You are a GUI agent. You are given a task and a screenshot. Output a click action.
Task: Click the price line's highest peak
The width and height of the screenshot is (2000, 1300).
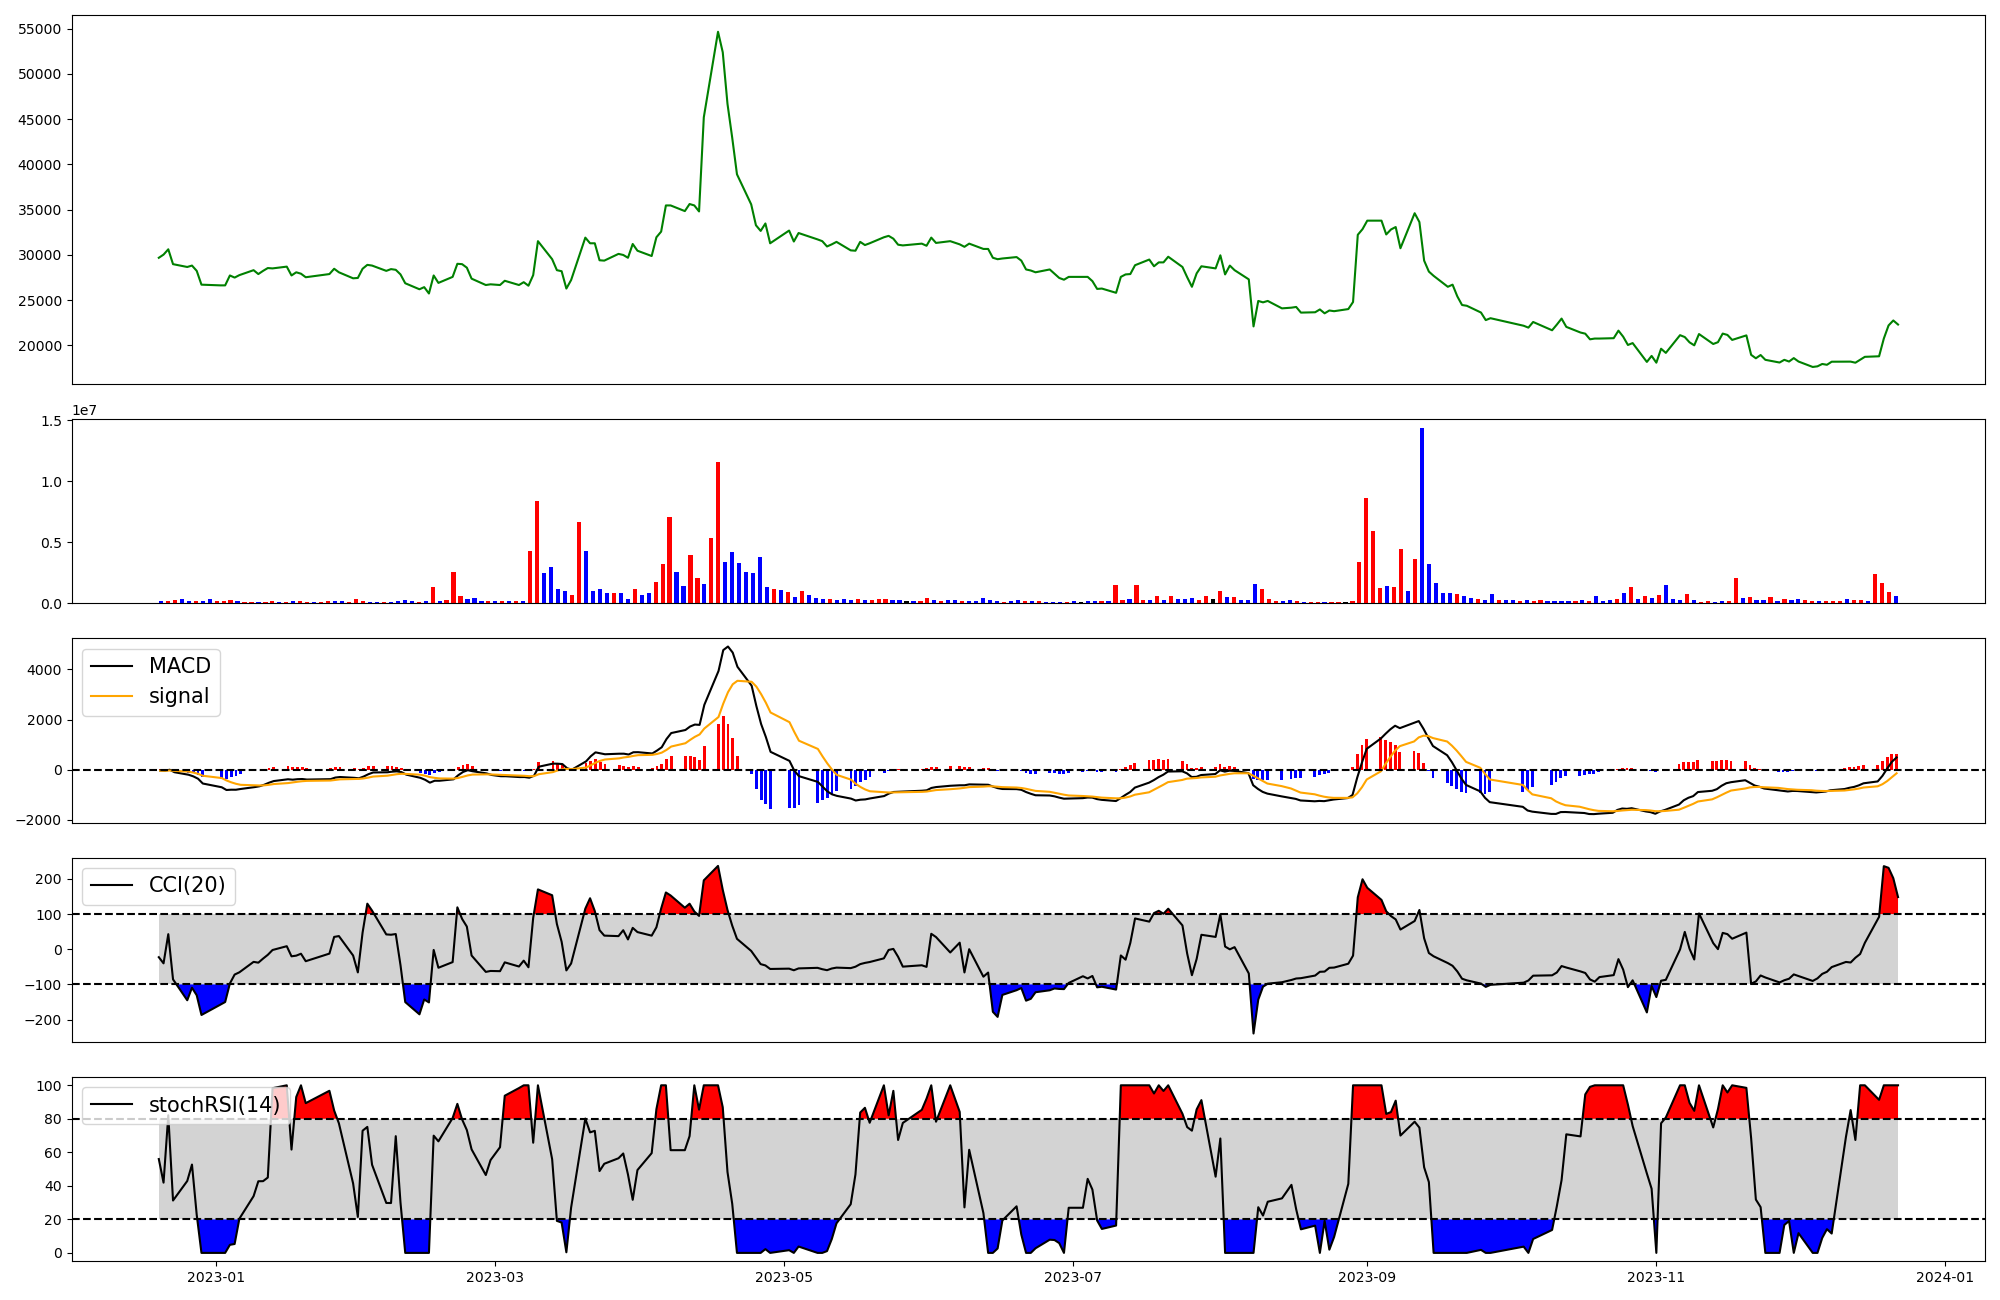(x=718, y=32)
